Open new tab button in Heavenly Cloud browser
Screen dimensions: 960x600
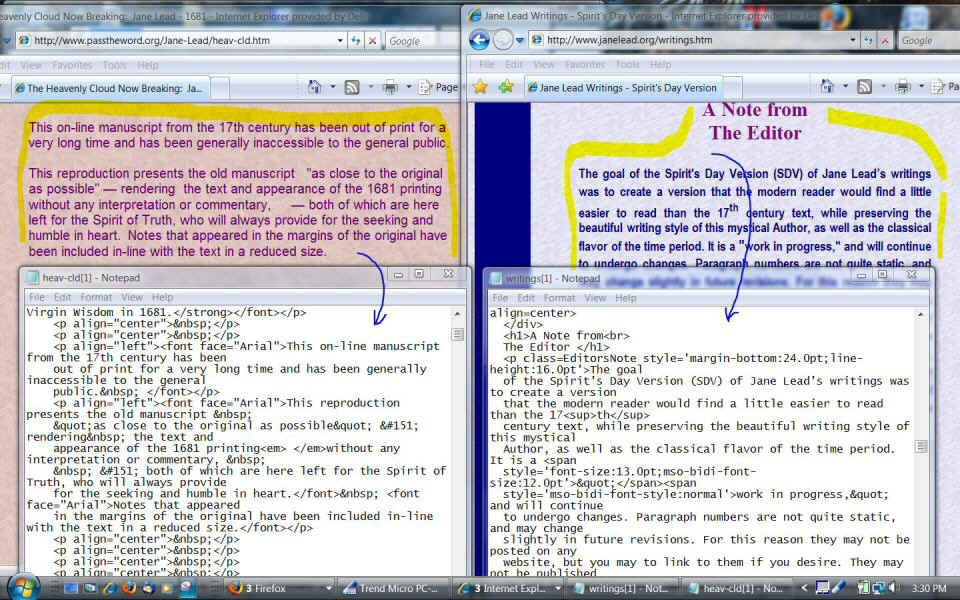[x=220, y=88]
